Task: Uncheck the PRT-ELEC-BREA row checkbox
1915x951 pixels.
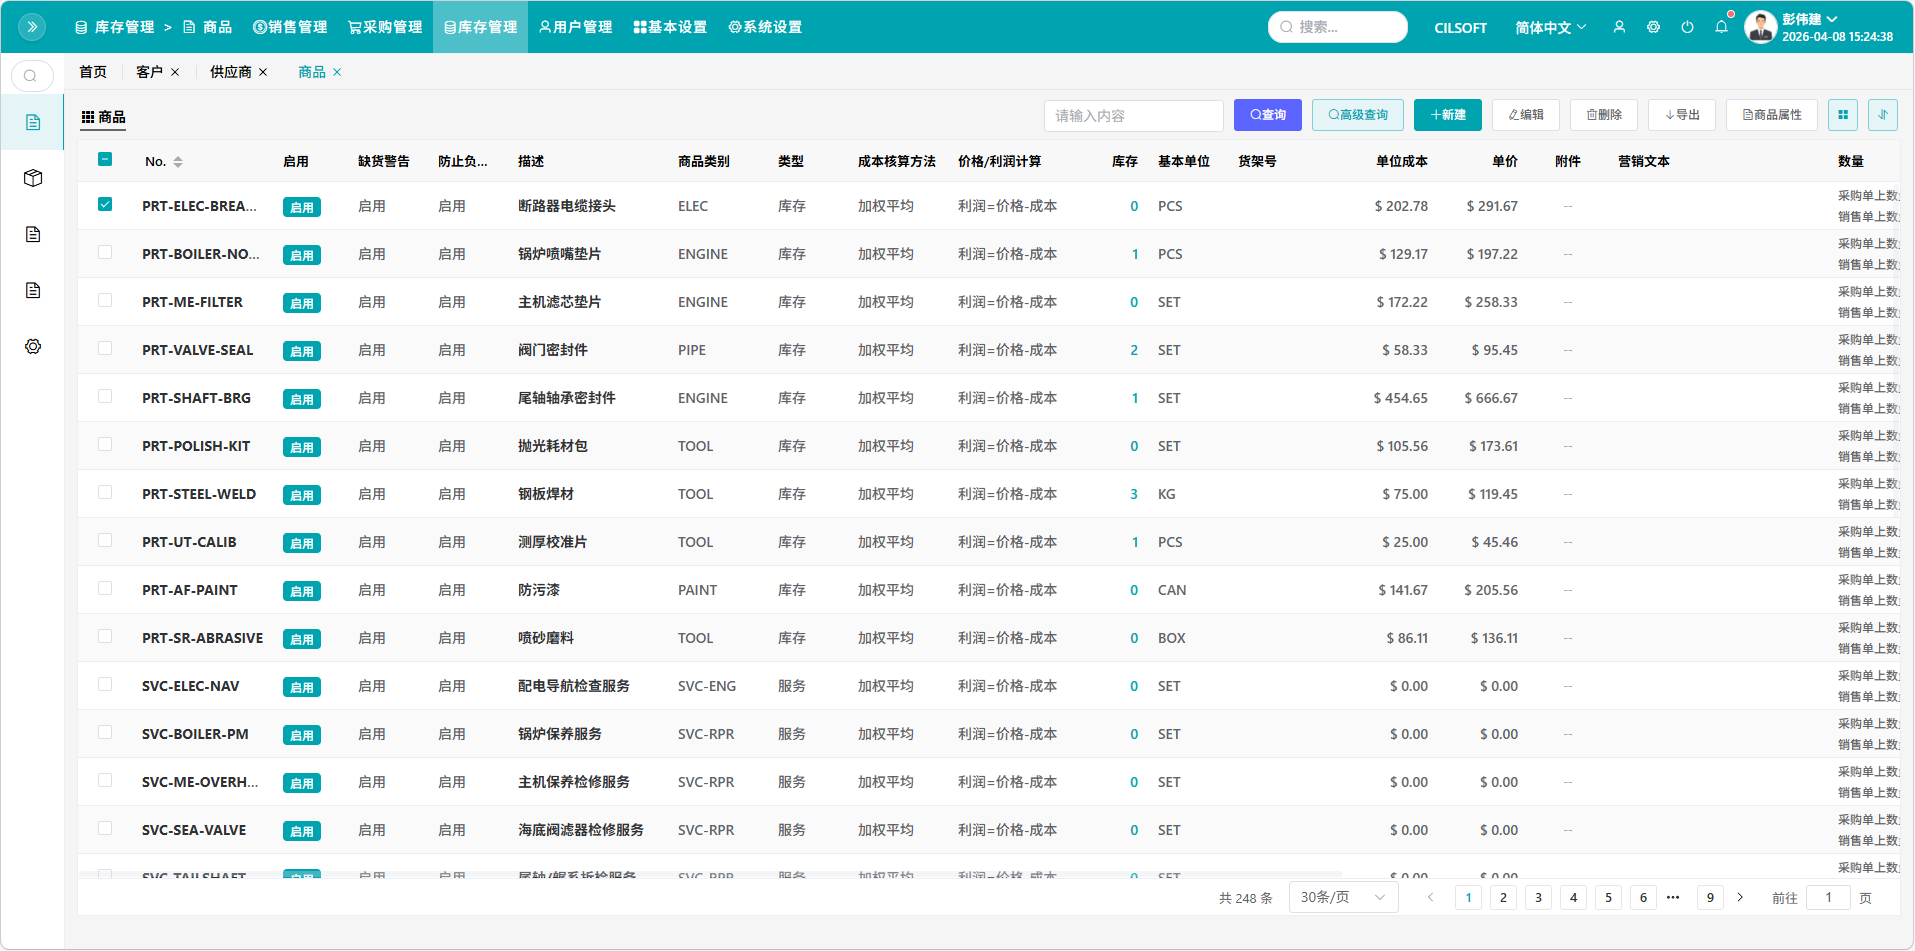Action: 105,205
